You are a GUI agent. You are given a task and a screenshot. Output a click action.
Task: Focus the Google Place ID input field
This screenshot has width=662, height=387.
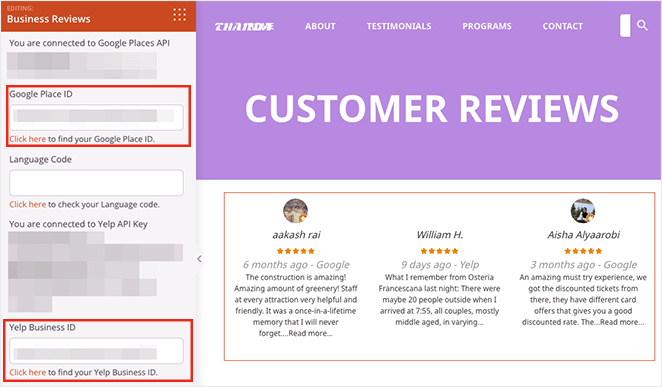[x=96, y=117]
